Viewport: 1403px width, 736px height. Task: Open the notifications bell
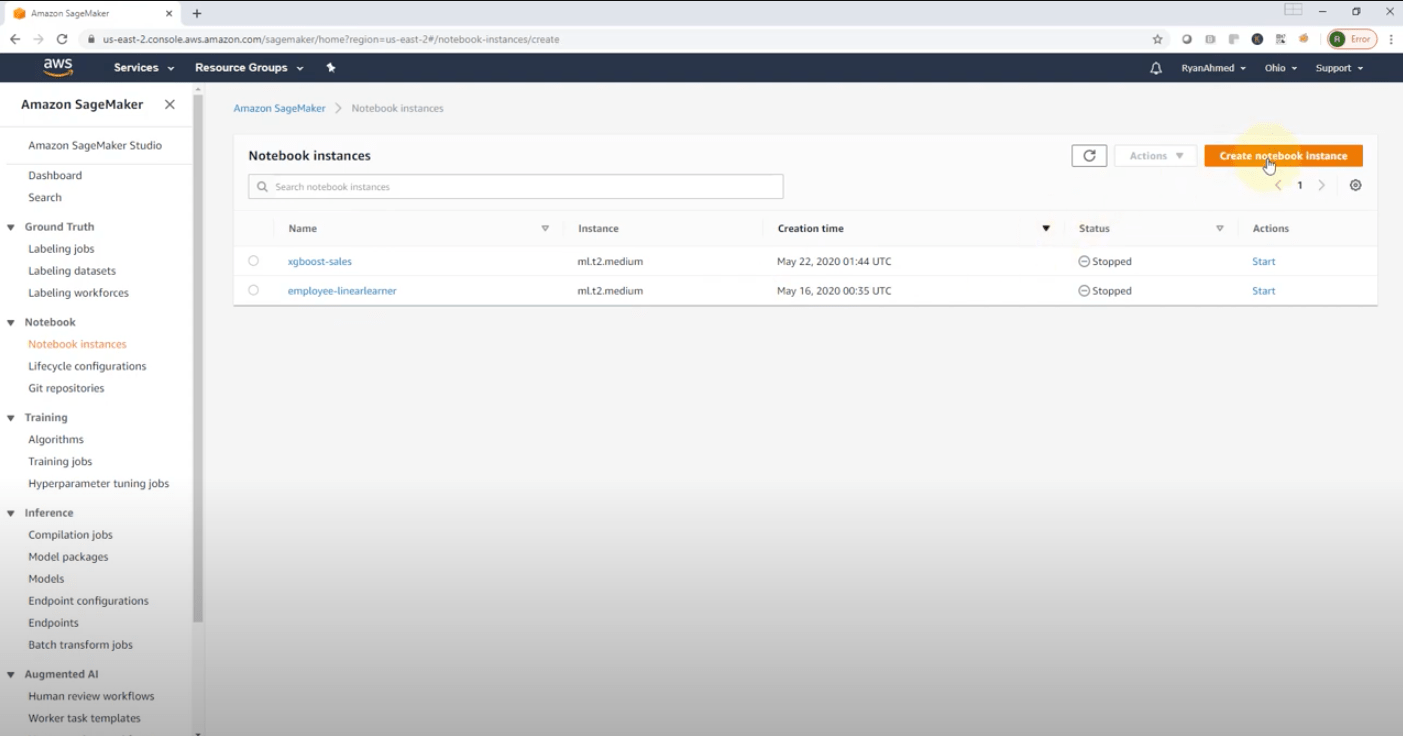pos(1156,68)
